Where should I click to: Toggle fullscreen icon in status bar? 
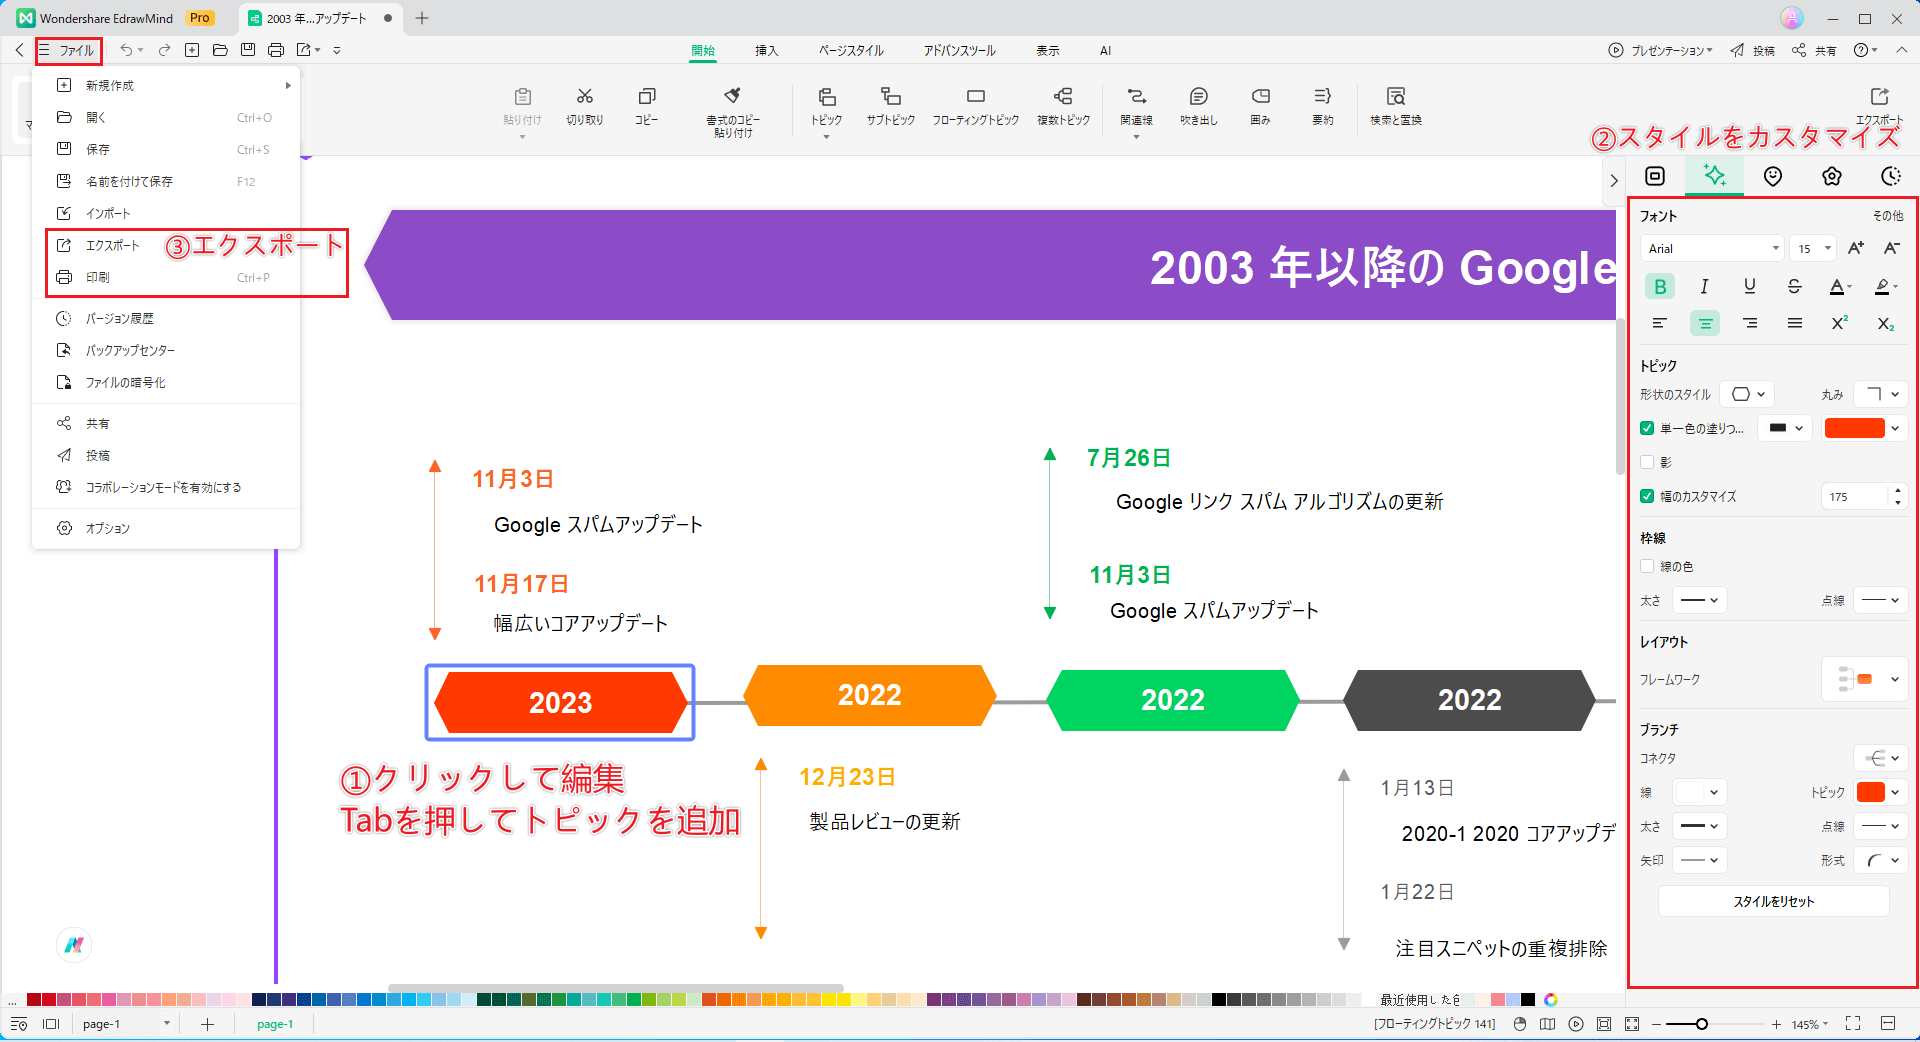[x=1853, y=1023]
